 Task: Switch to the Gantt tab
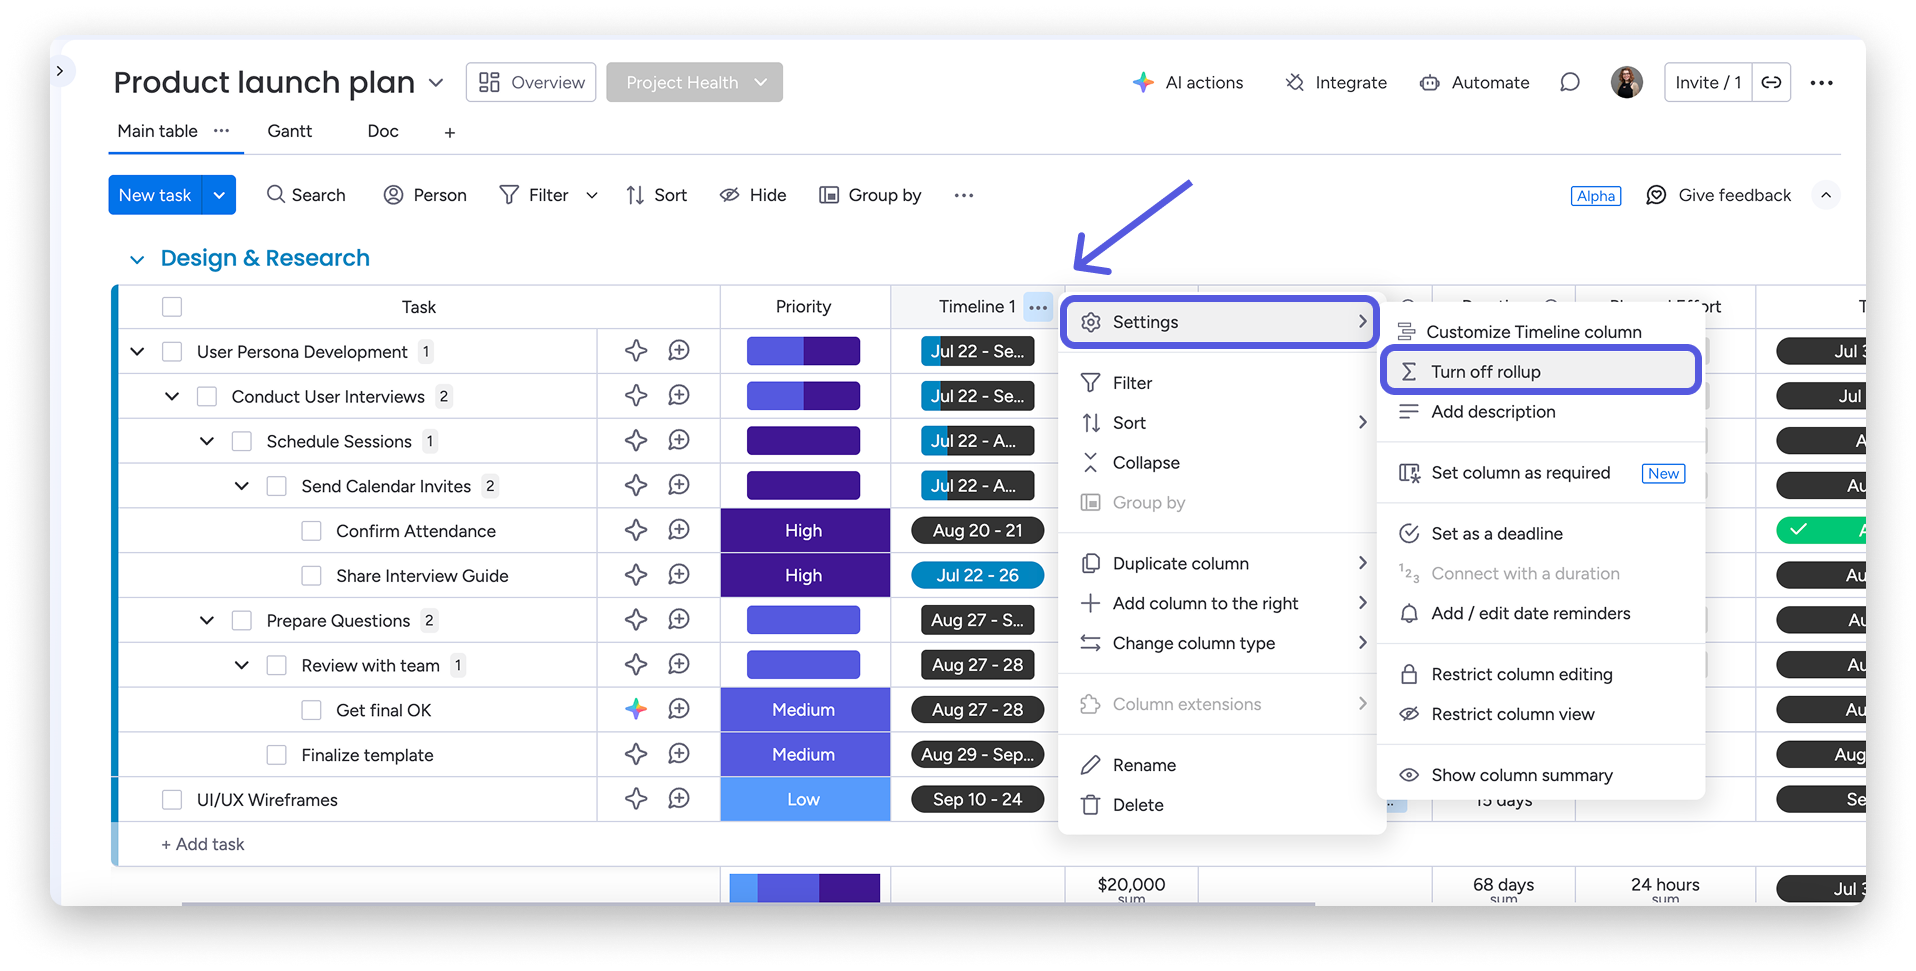[x=289, y=131]
